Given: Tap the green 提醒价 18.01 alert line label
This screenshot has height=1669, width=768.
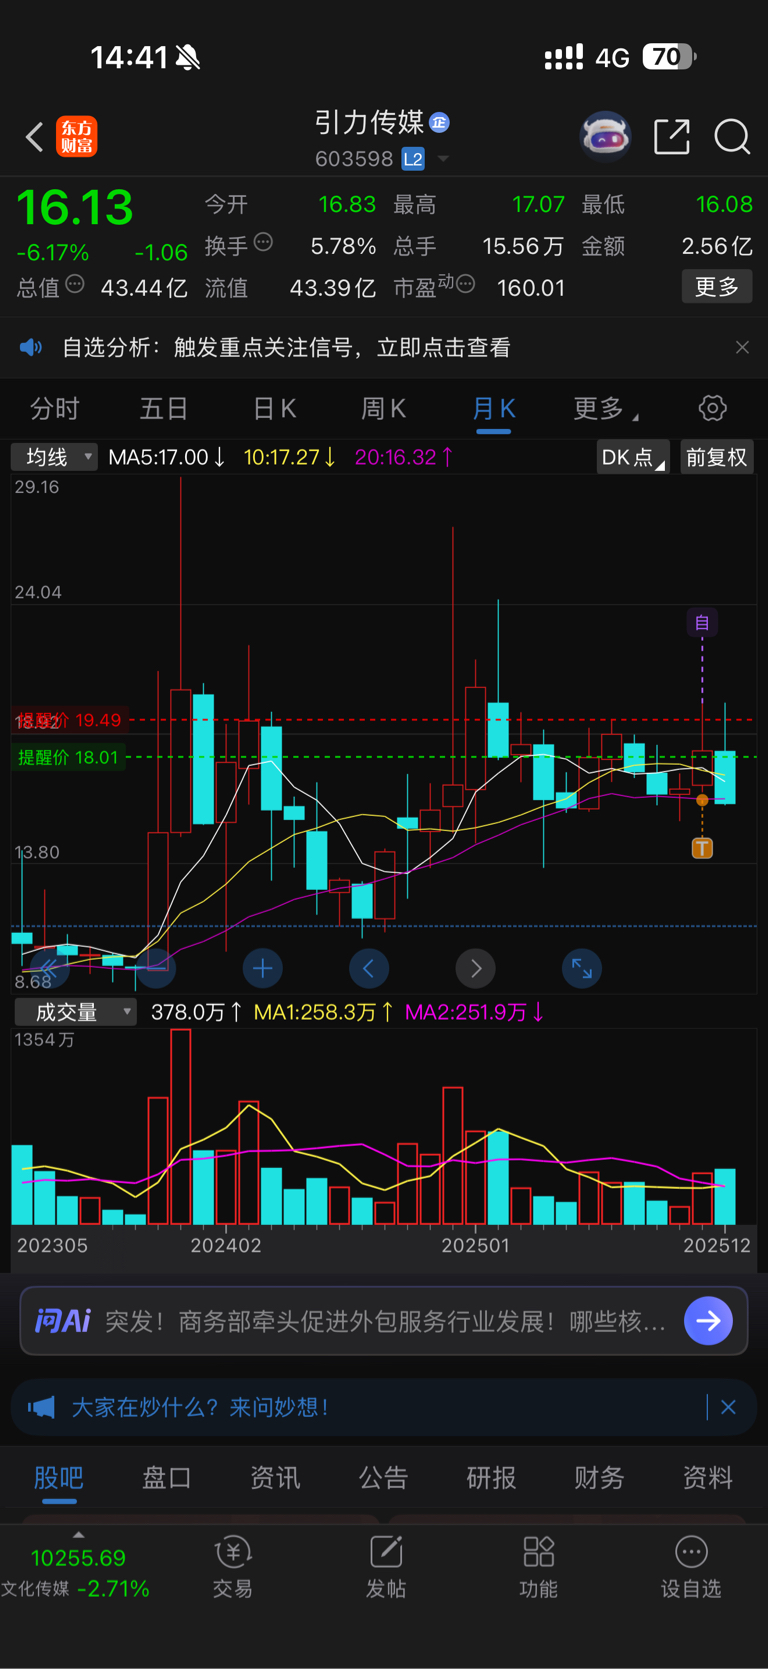Looking at the screenshot, I should coord(67,757).
